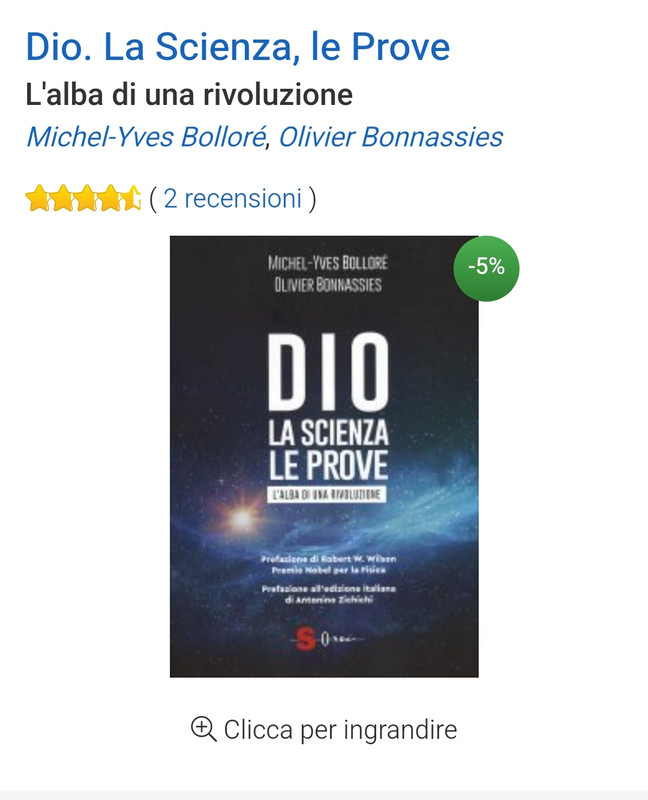Click the bright star glow on the cover

click(241, 519)
